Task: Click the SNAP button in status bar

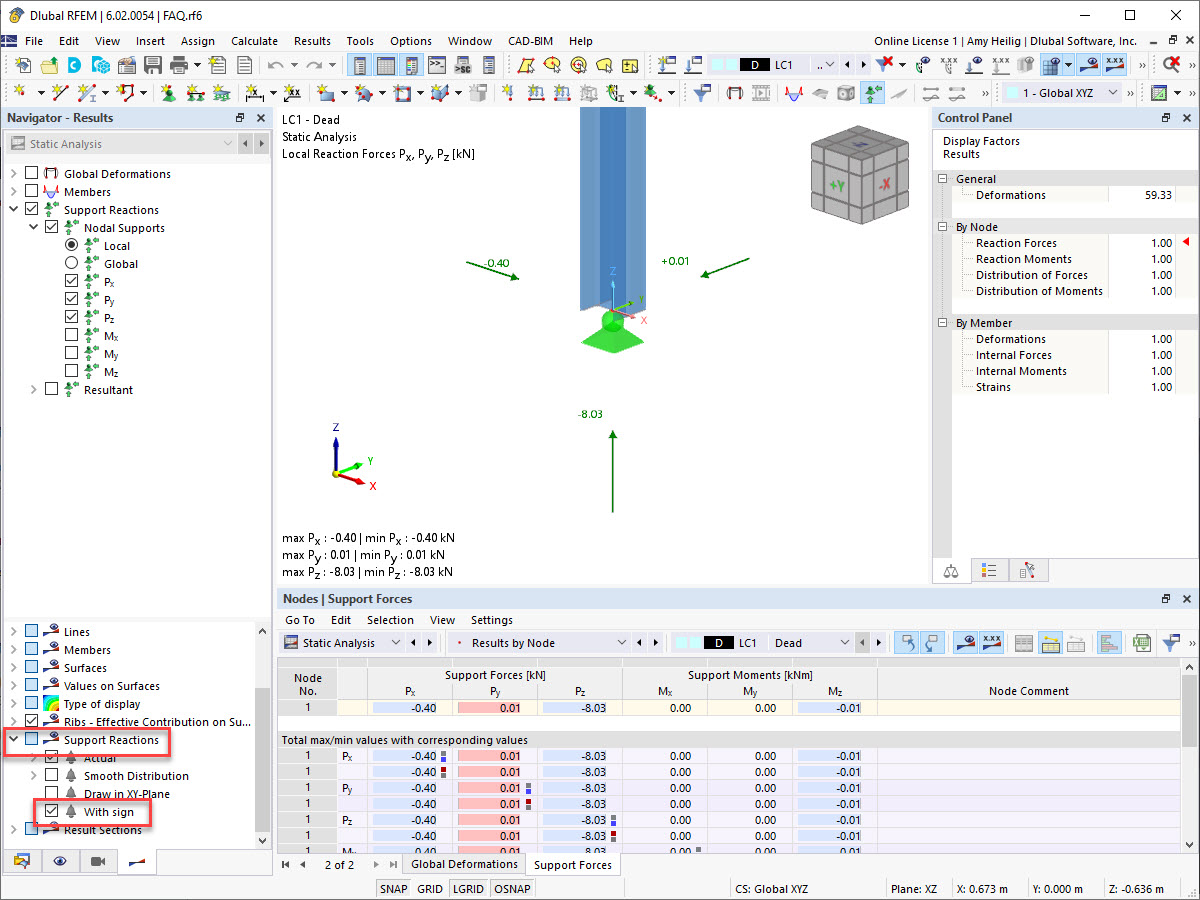Action: [x=393, y=888]
